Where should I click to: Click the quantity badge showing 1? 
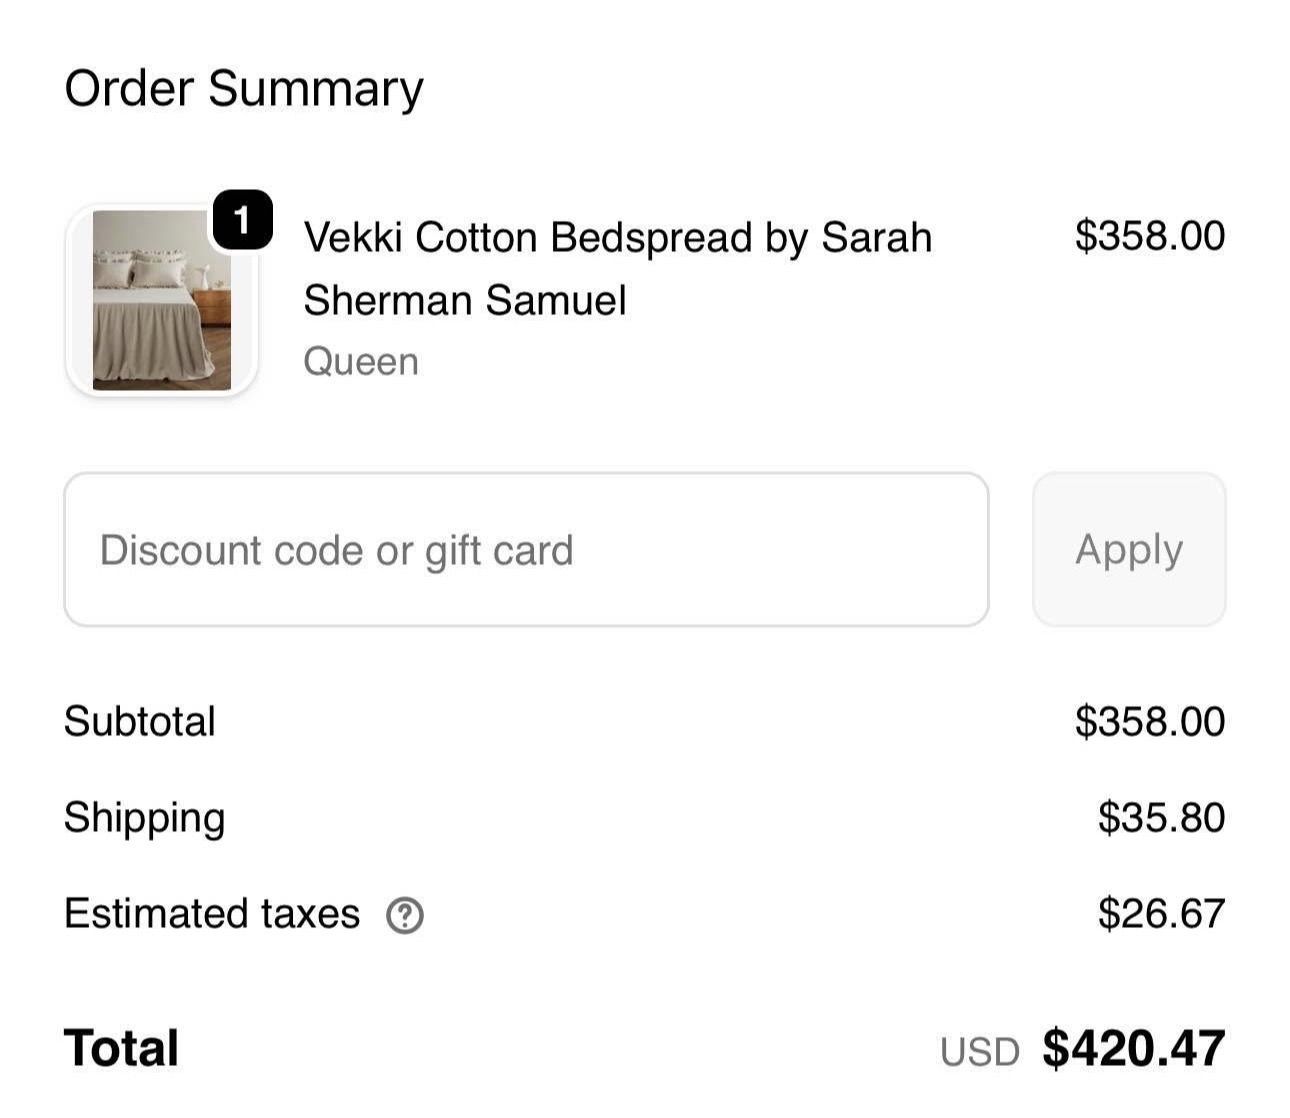(242, 219)
